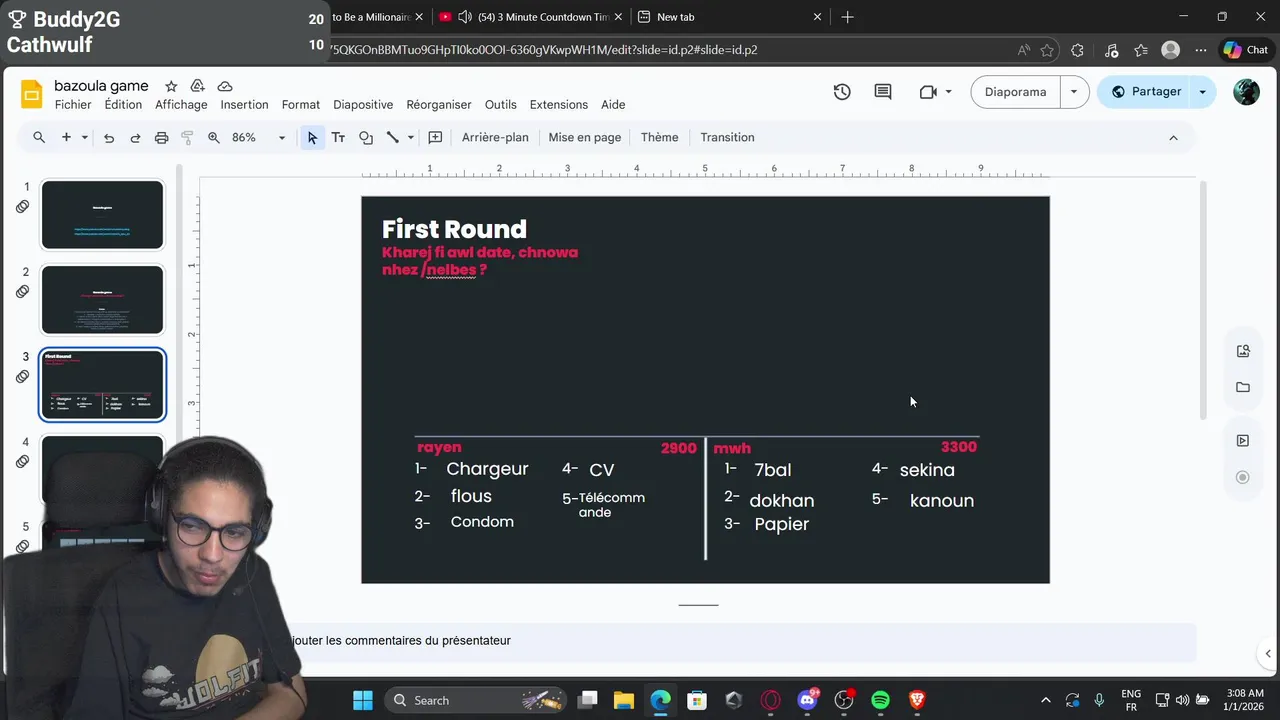
Task: Select slide 2 thumbnail
Action: pyautogui.click(x=102, y=300)
